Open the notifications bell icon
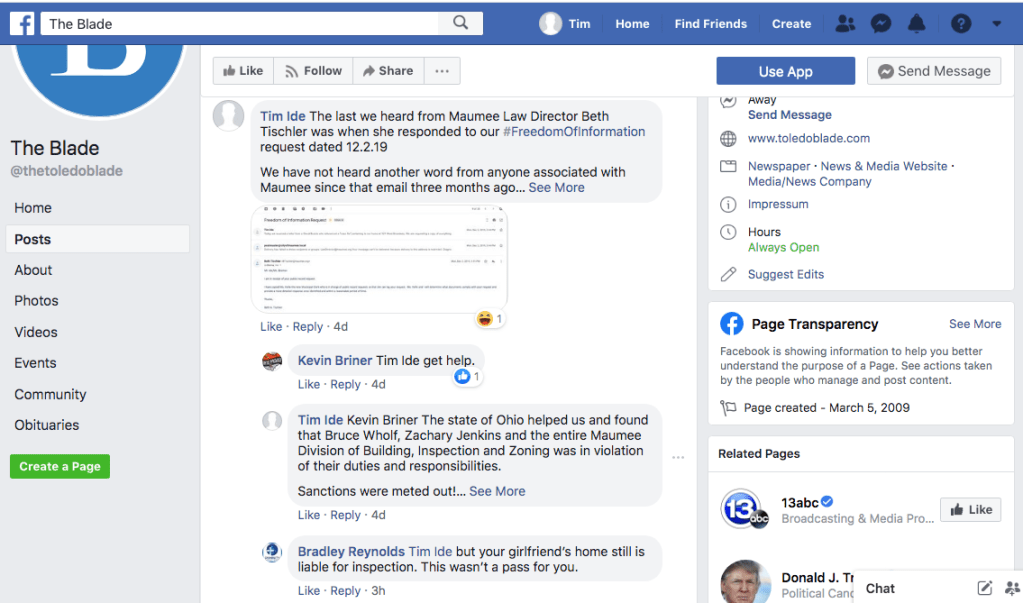Viewport: 1023px width, 603px height. tap(916, 24)
